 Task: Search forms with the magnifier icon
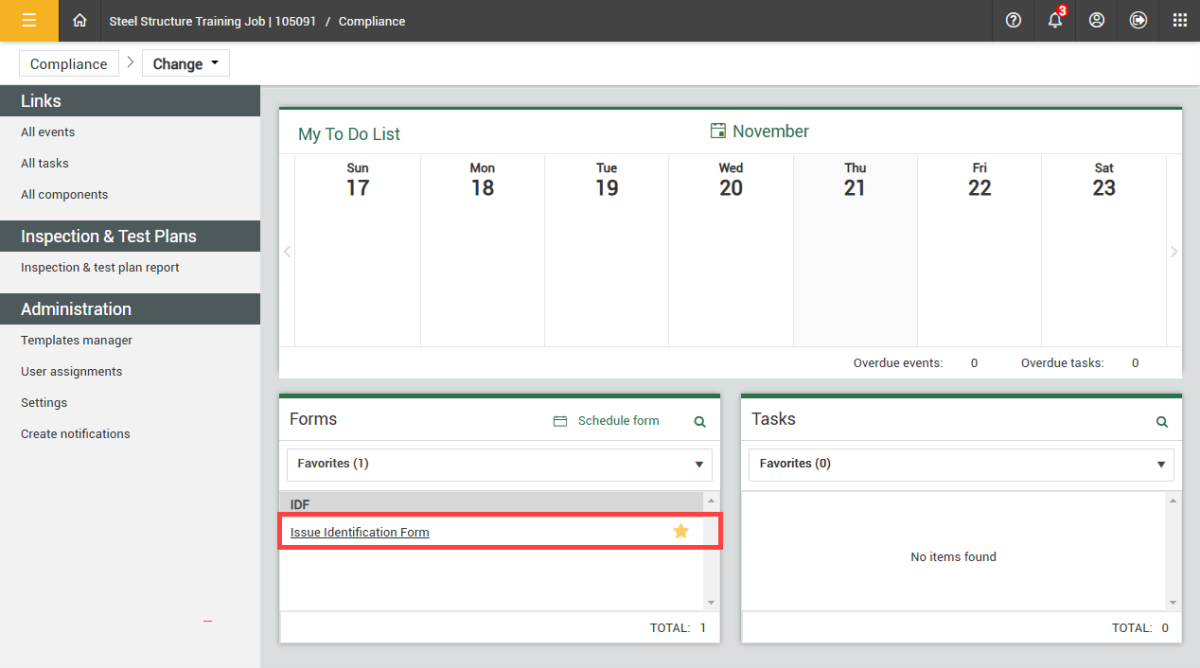[700, 422]
